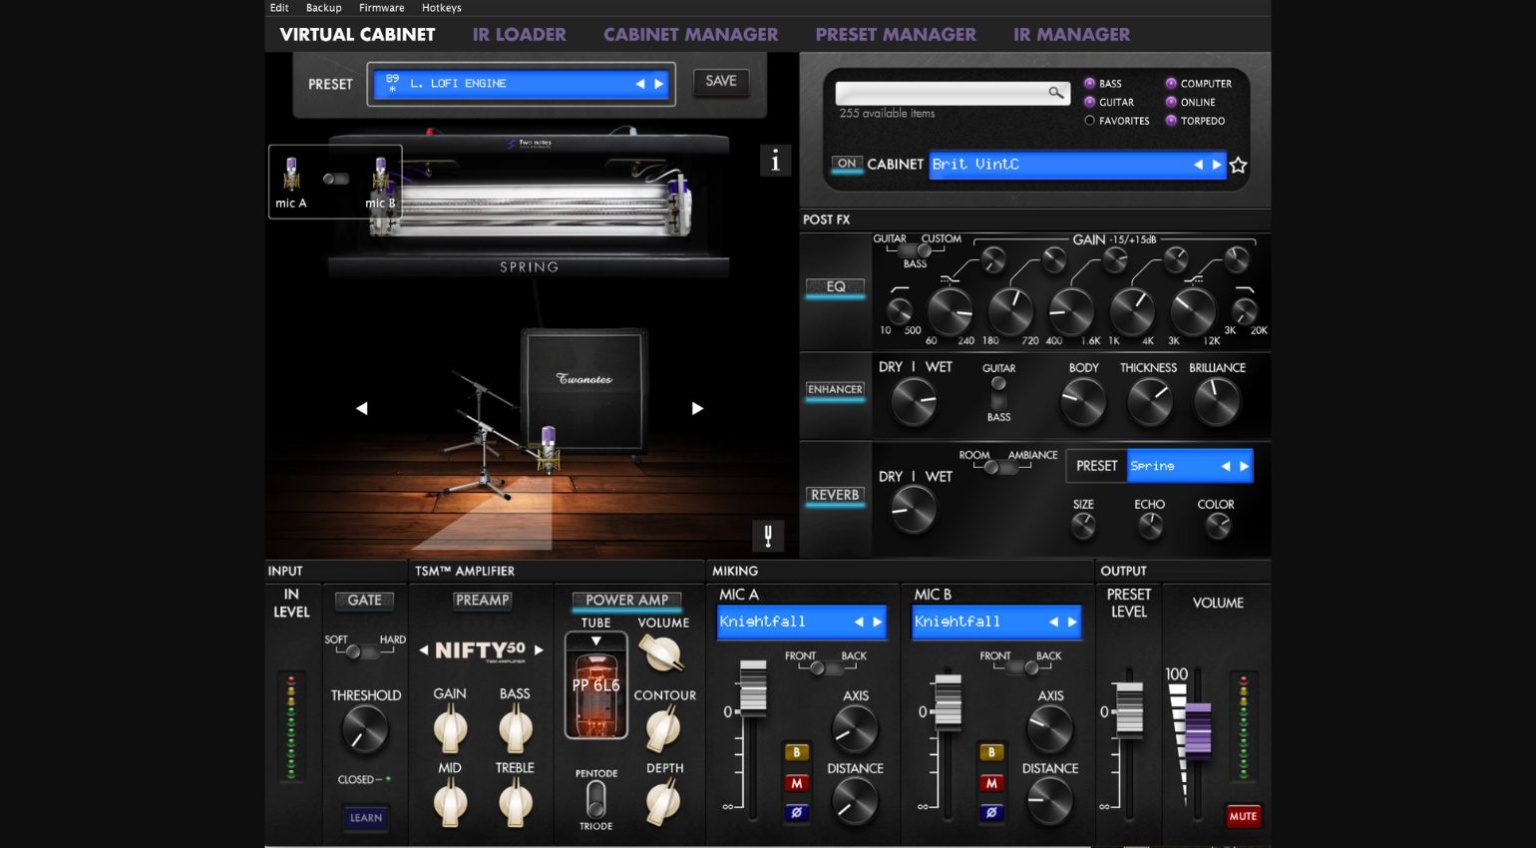
Task: Switch to the CABINET MANAGER tab
Action: pos(690,34)
